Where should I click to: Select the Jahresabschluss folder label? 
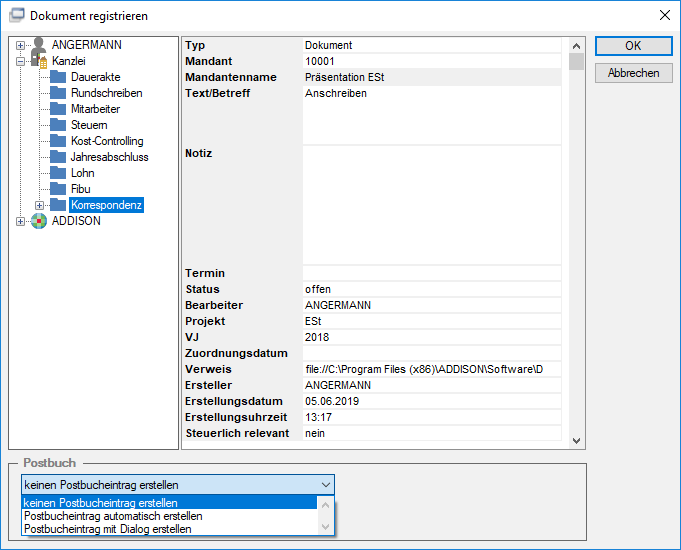[109, 157]
